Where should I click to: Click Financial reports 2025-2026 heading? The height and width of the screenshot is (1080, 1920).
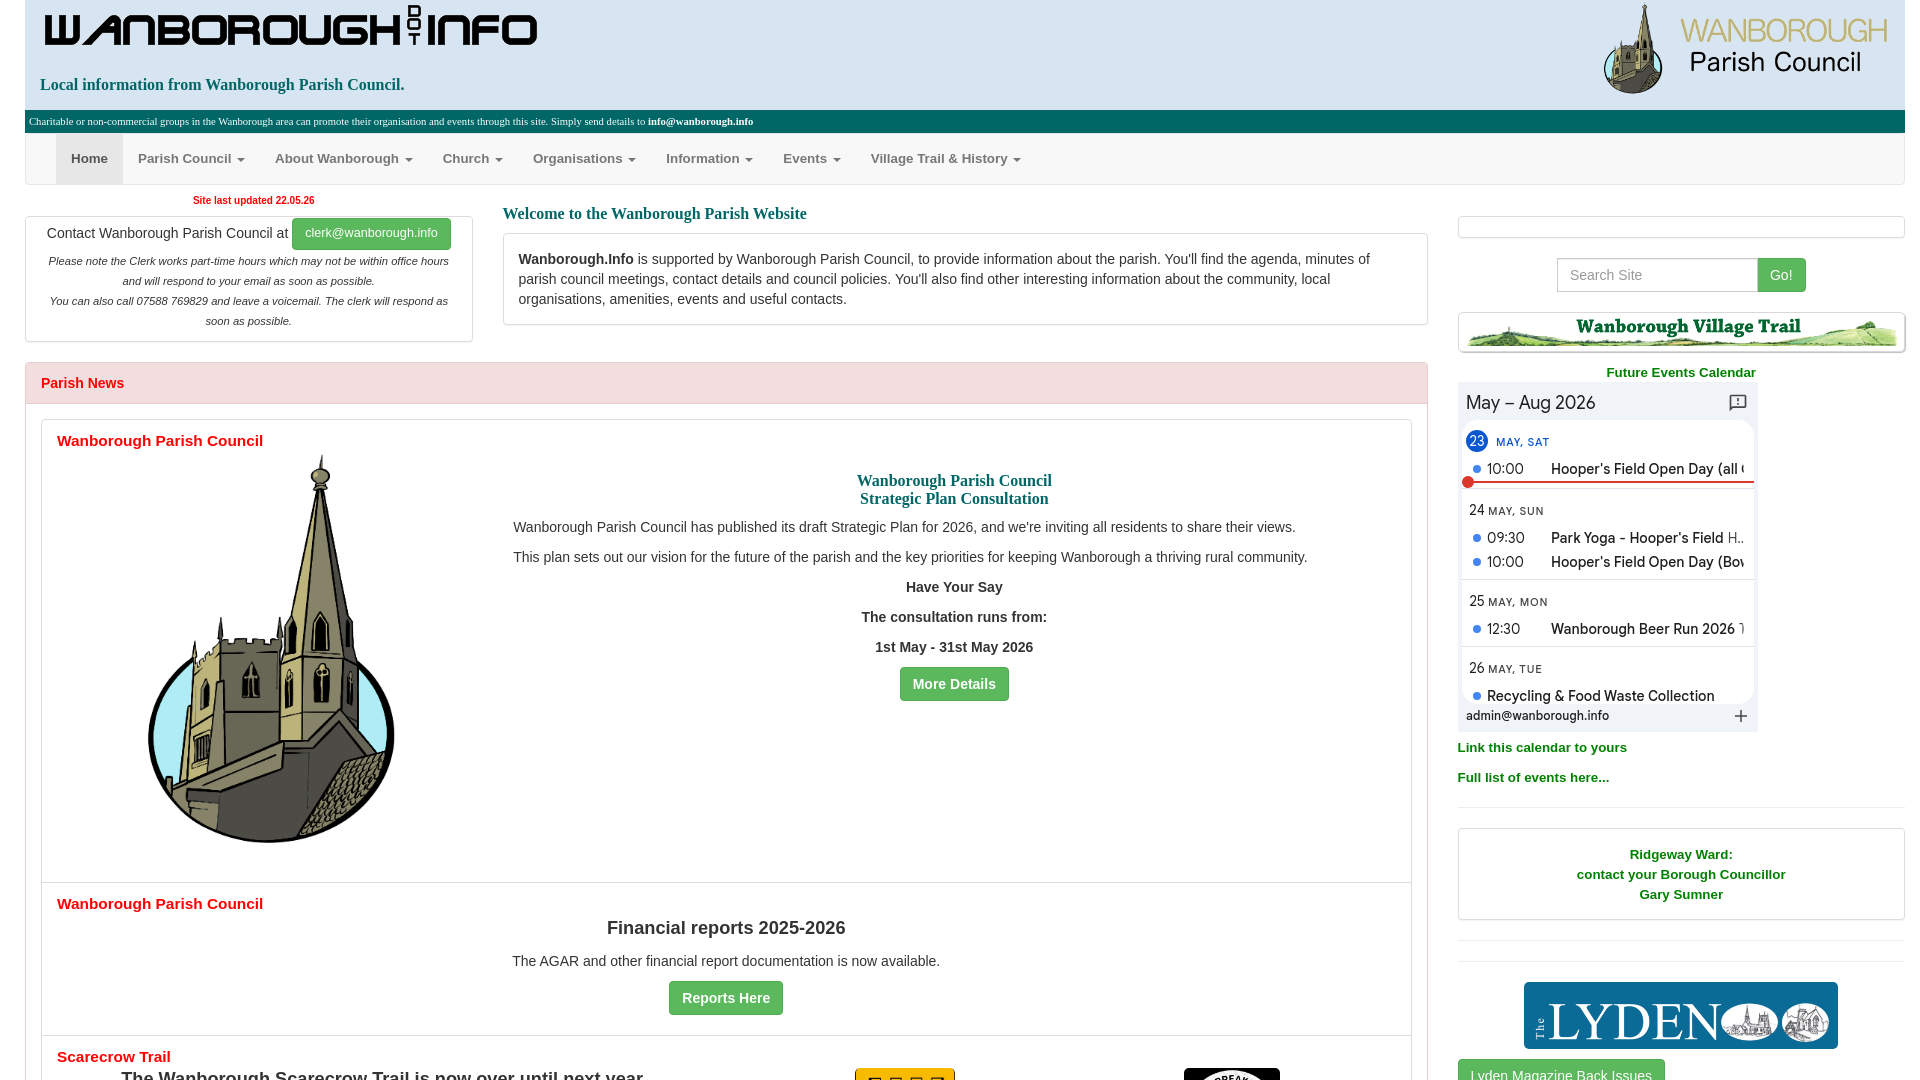(x=726, y=928)
